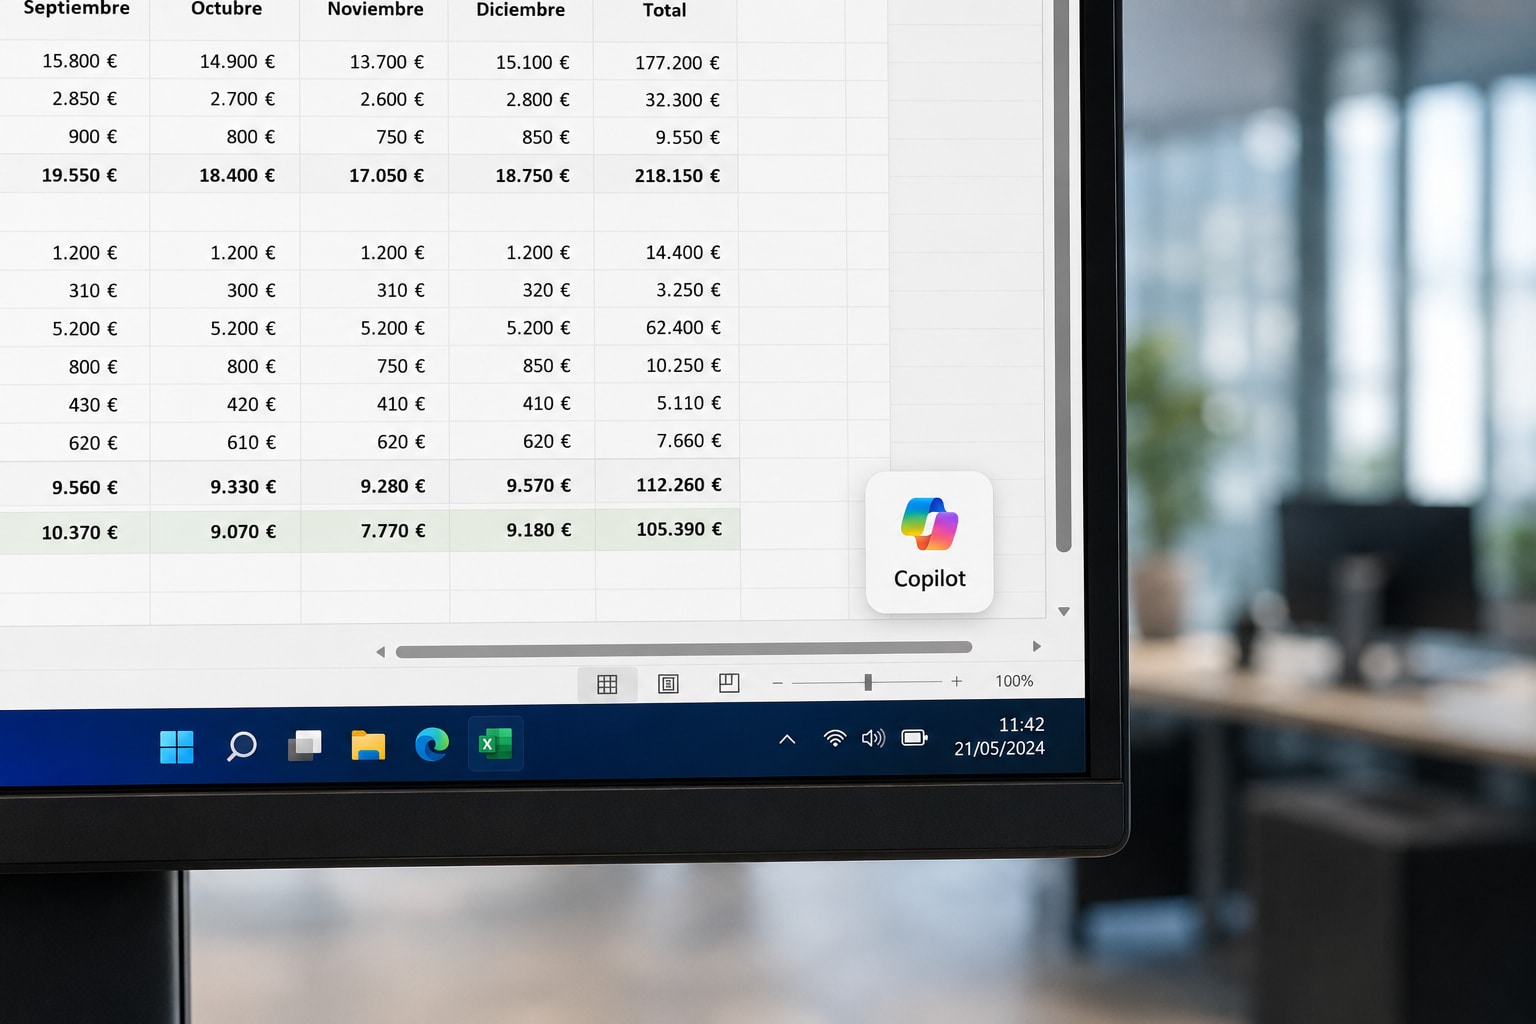
Task: Click the vertical scrollbar thumb
Action: 1063,275
